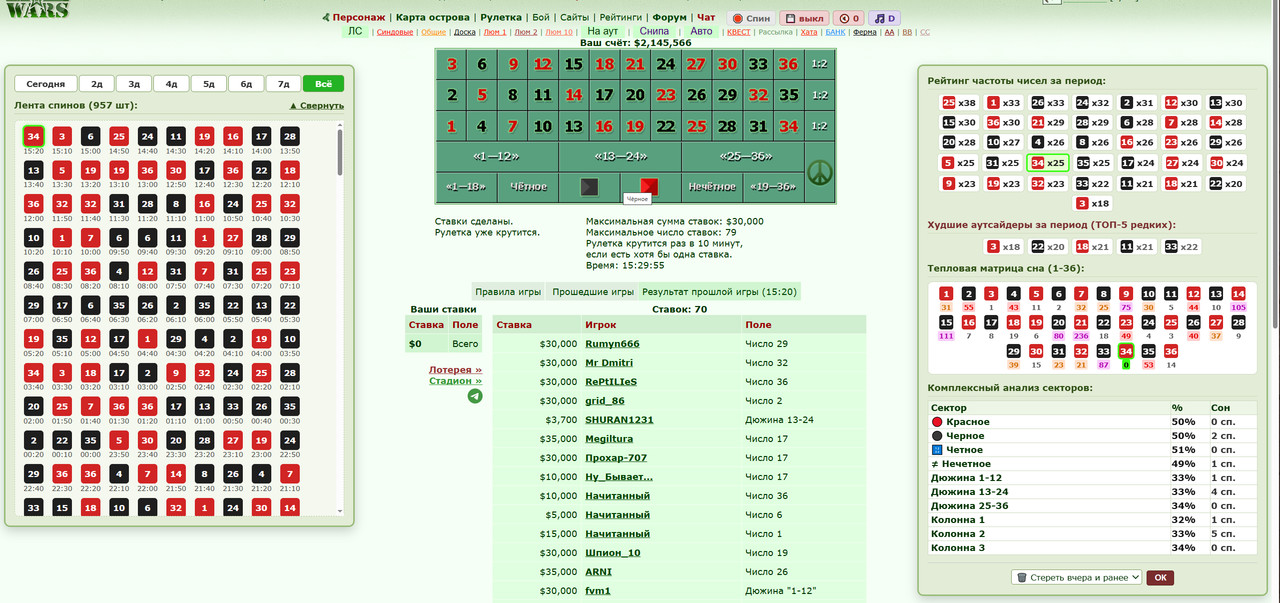1280x603 pixels.
Task: Open the Чат menu link
Action: [x=706, y=17]
